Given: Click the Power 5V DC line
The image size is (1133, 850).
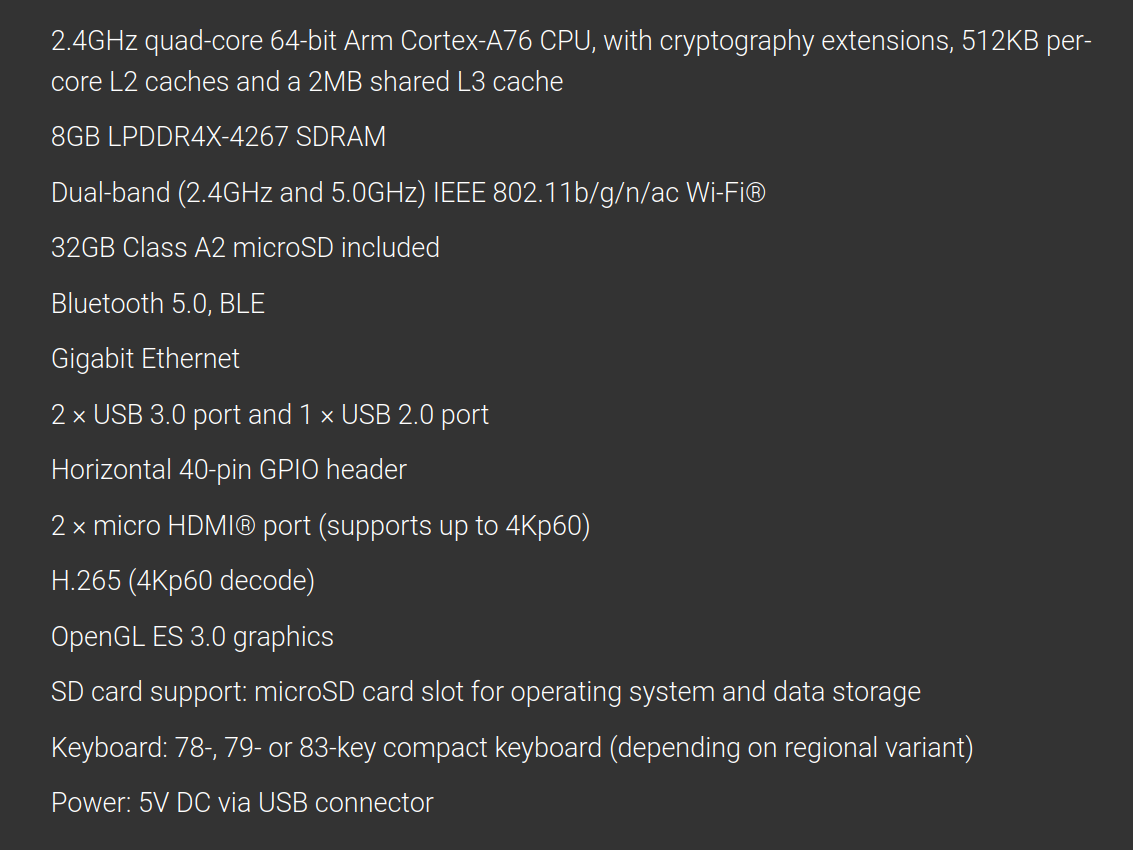Looking at the screenshot, I should [242, 803].
